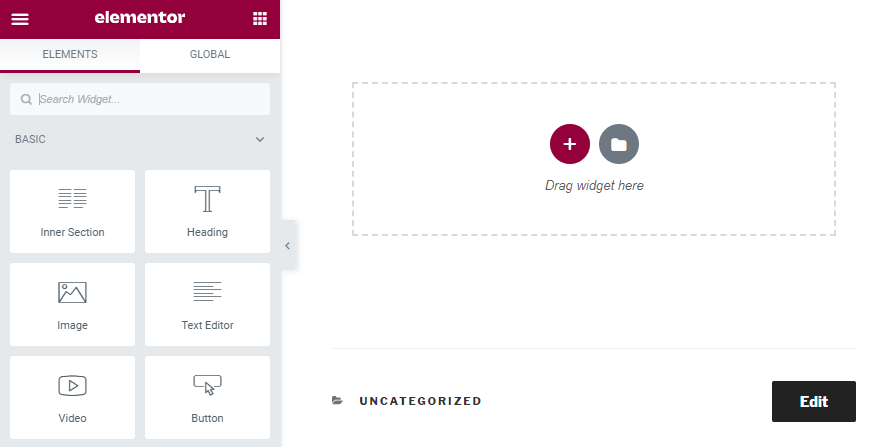Viewport: 869px width, 447px height.
Task: Click the Basic category heading
Action: pyautogui.click(x=30, y=140)
